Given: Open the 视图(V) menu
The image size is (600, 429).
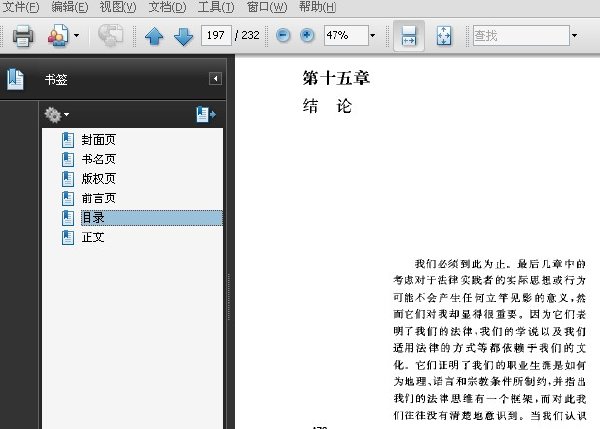Looking at the screenshot, I should [x=117, y=7].
